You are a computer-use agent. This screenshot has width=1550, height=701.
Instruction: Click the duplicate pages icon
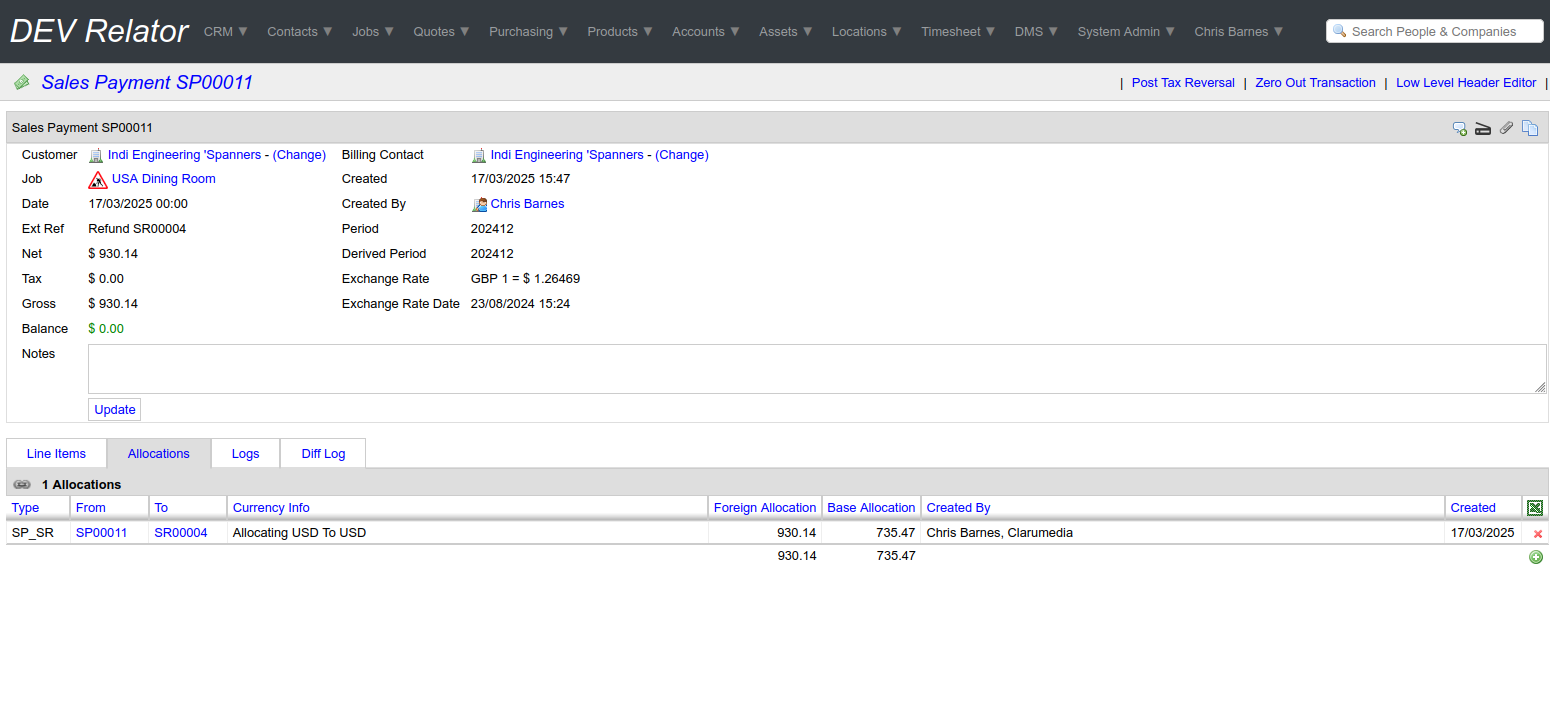[x=1530, y=128]
